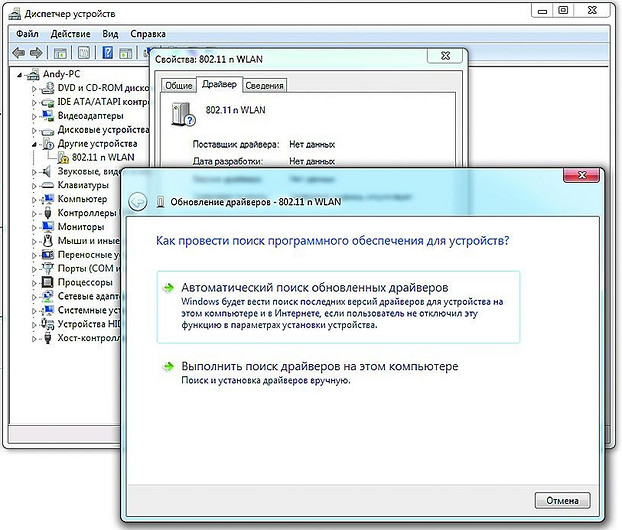Click the Клавиатуры keyboard icon
This screenshot has width=622, height=530.
coord(48,185)
